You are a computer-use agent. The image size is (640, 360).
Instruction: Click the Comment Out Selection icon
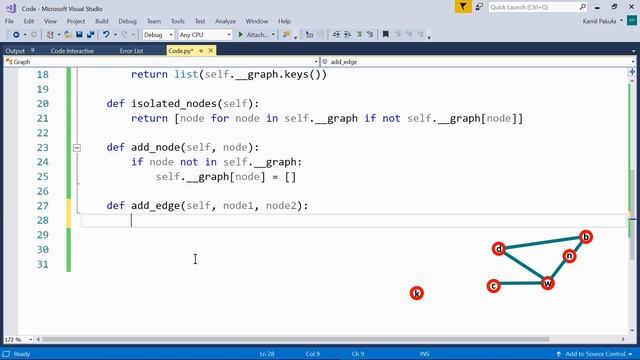click(359, 35)
